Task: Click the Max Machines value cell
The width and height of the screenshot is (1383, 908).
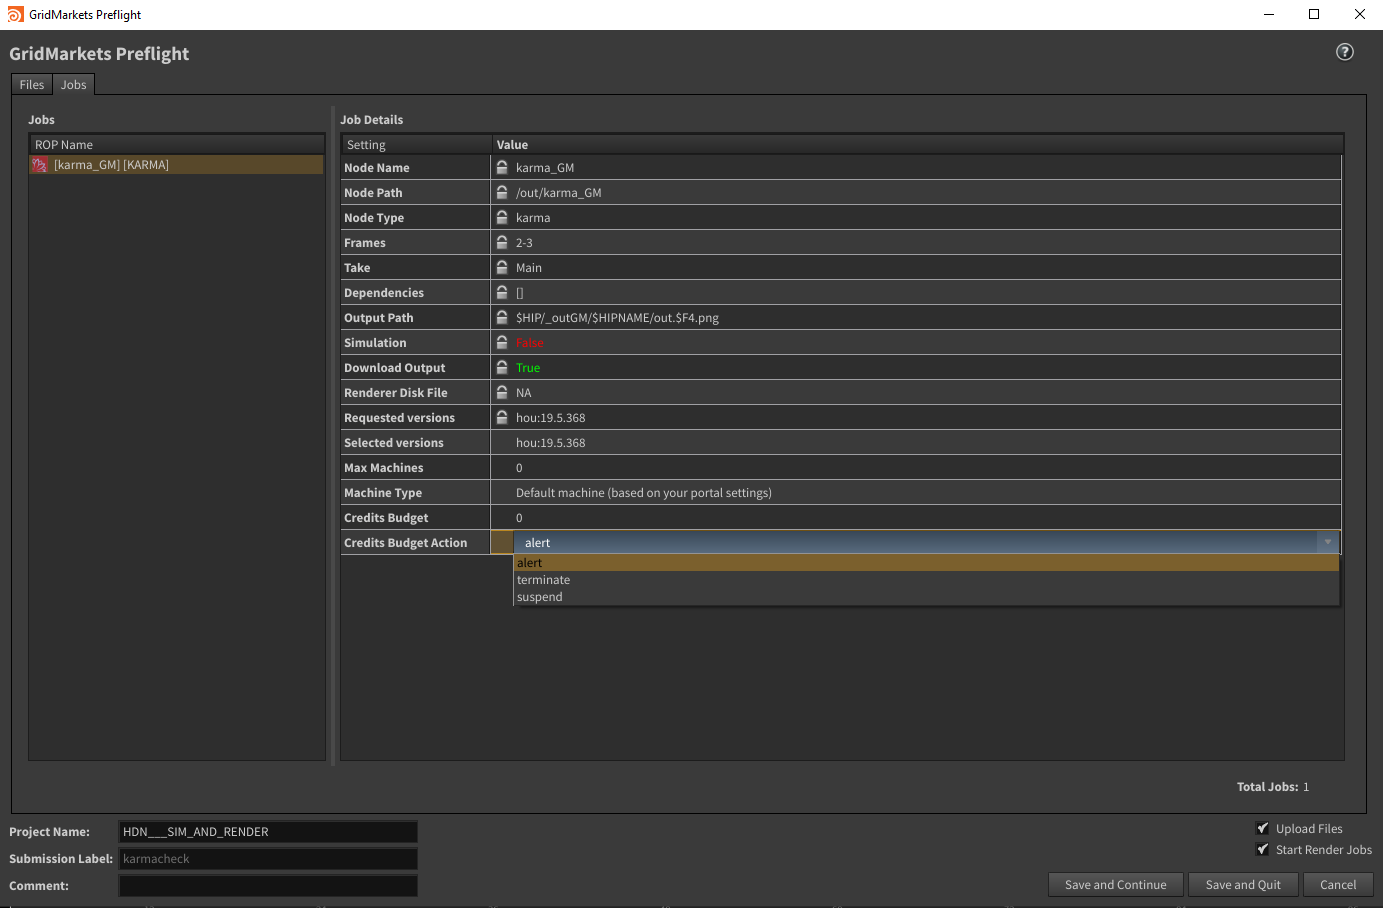Action: pos(916,468)
